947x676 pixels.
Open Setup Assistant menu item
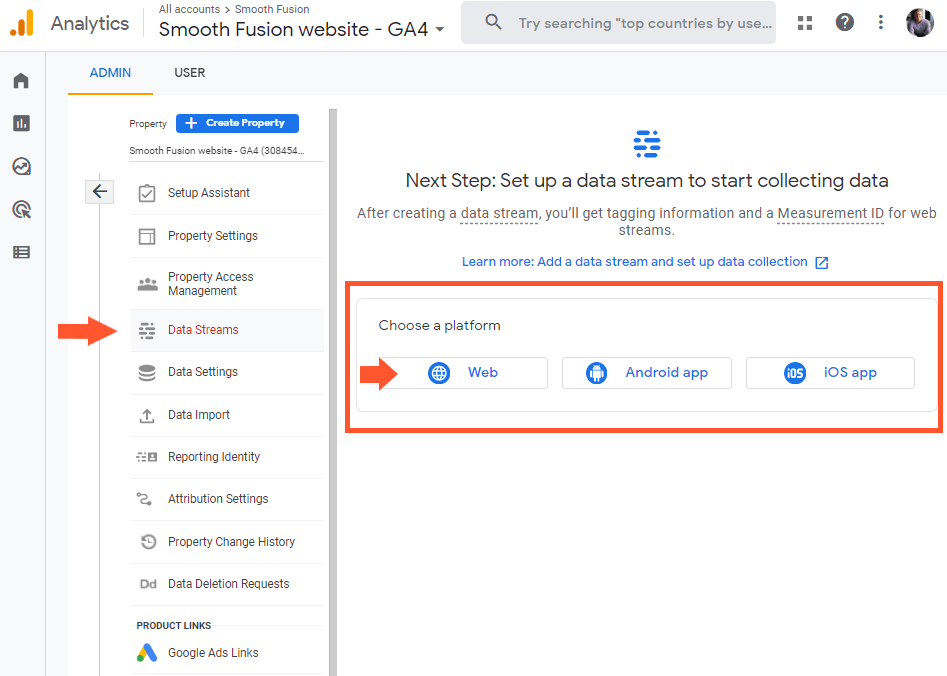227,193
